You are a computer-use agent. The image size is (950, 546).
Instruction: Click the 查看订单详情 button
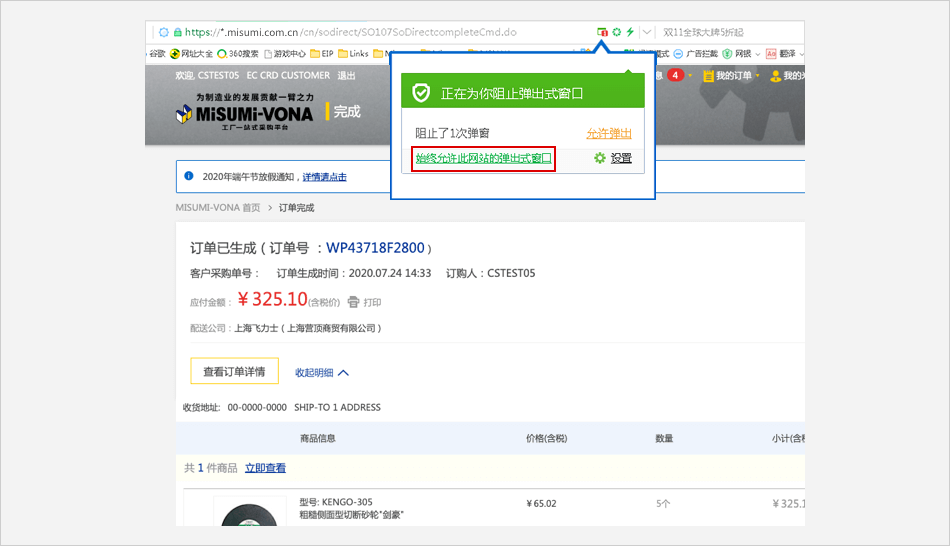234,371
